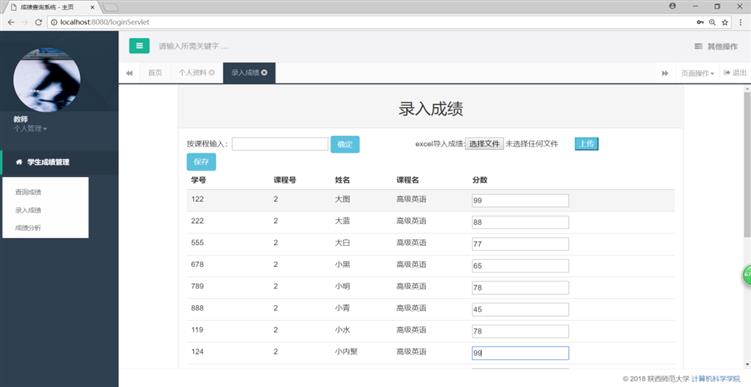Image resolution: width=751 pixels, height=387 pixels.
Task: Click the page vertical scrollbar
Action: (747, 165)
